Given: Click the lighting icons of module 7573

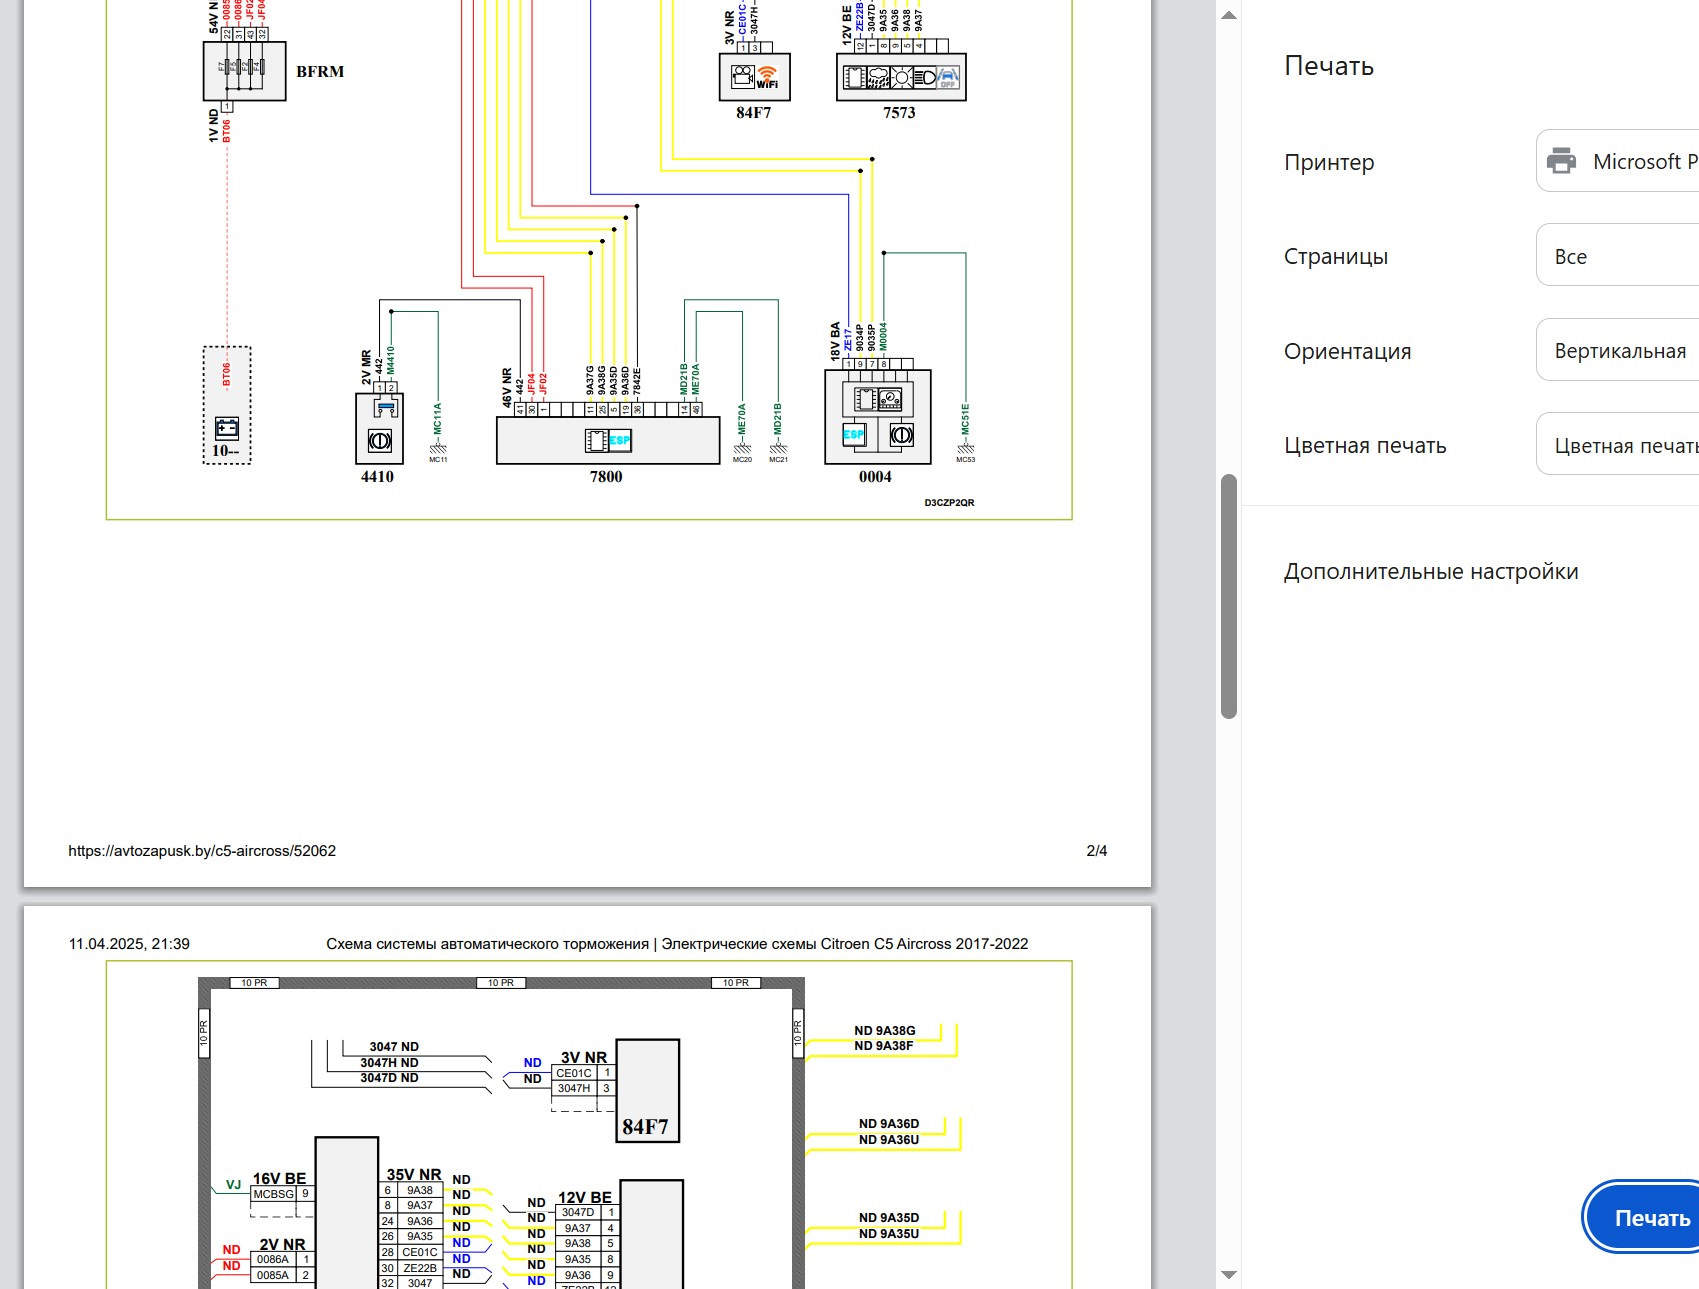Looking at the screenshot, I should (x=901, y=77).
